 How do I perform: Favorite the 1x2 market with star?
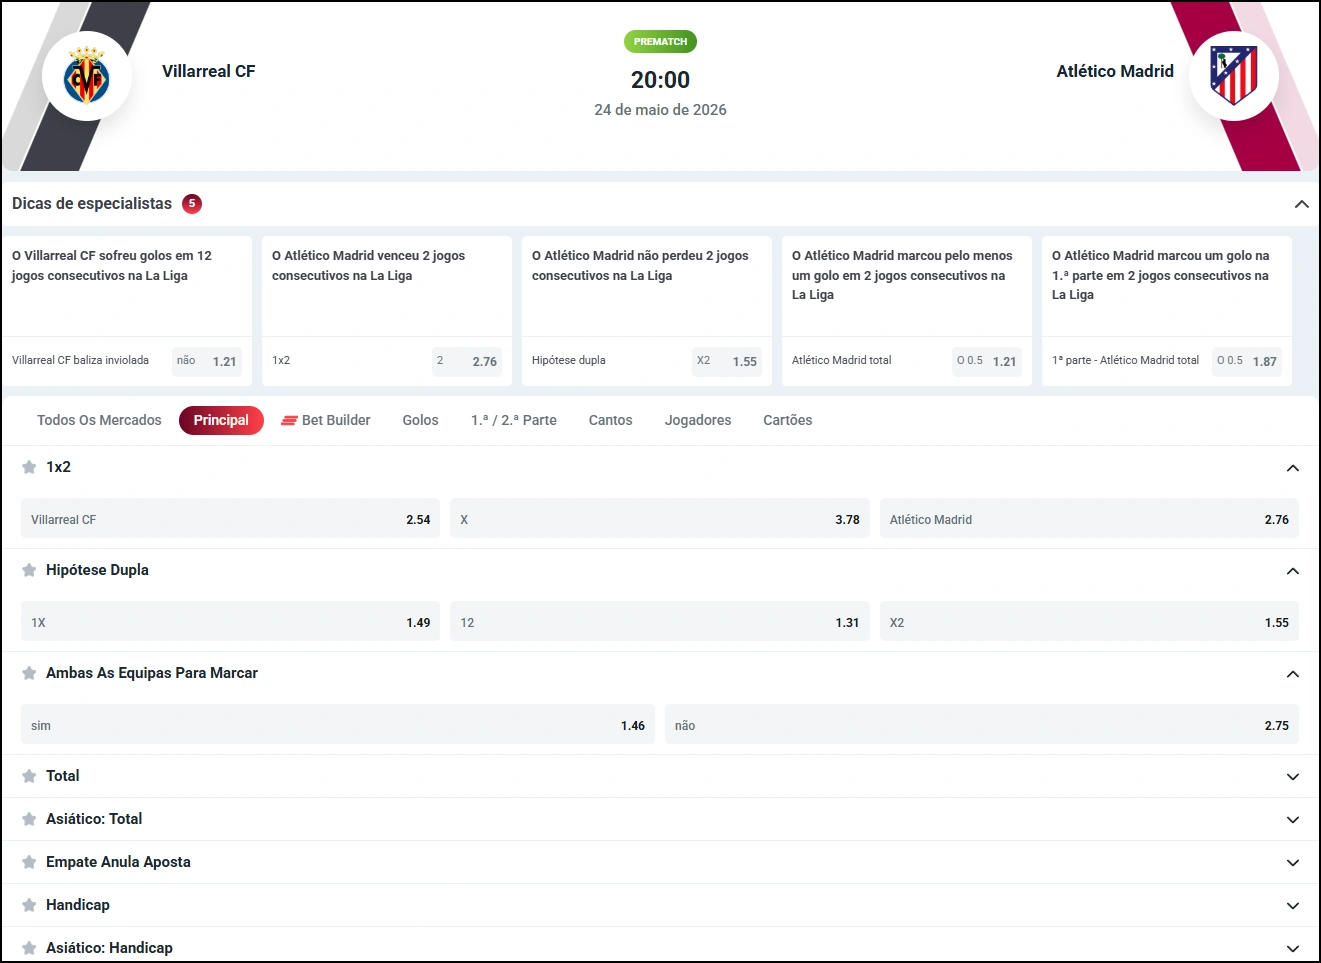pos(29,467)
